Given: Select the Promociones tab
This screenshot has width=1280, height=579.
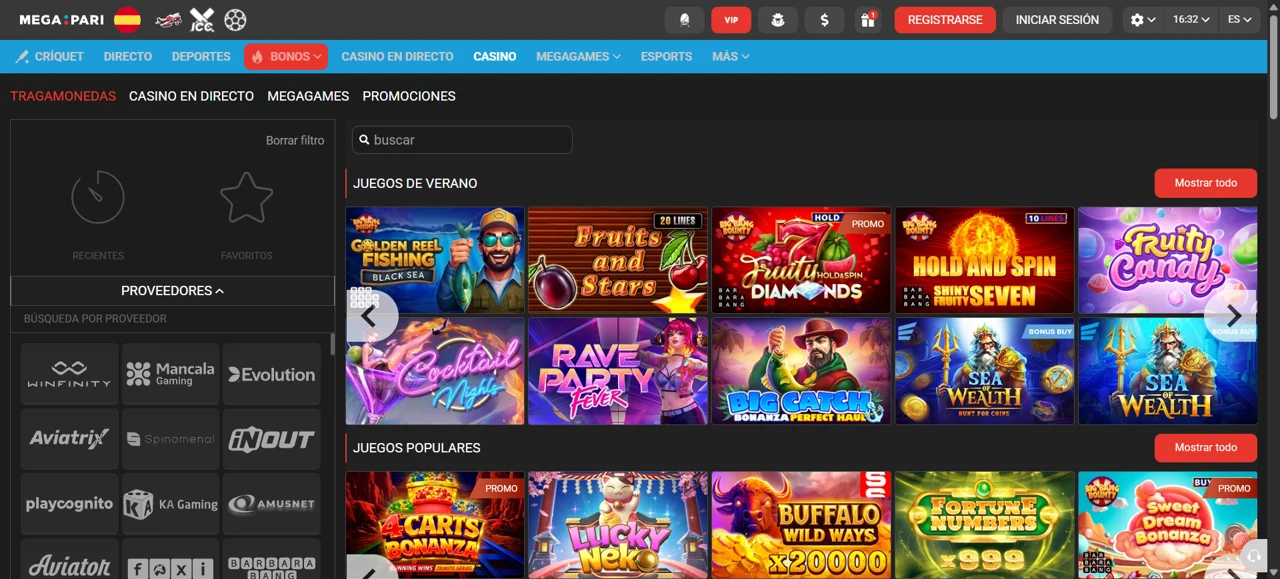Looking at the screenshot, I should 409,96.
